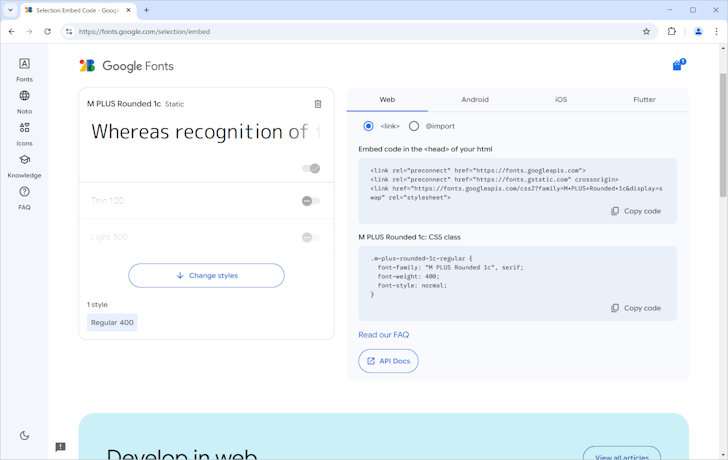Image resolution: width=728 pixels, height=460 pixels.
Task: Click the Google Fonts logo
Action: pos(126,66)
